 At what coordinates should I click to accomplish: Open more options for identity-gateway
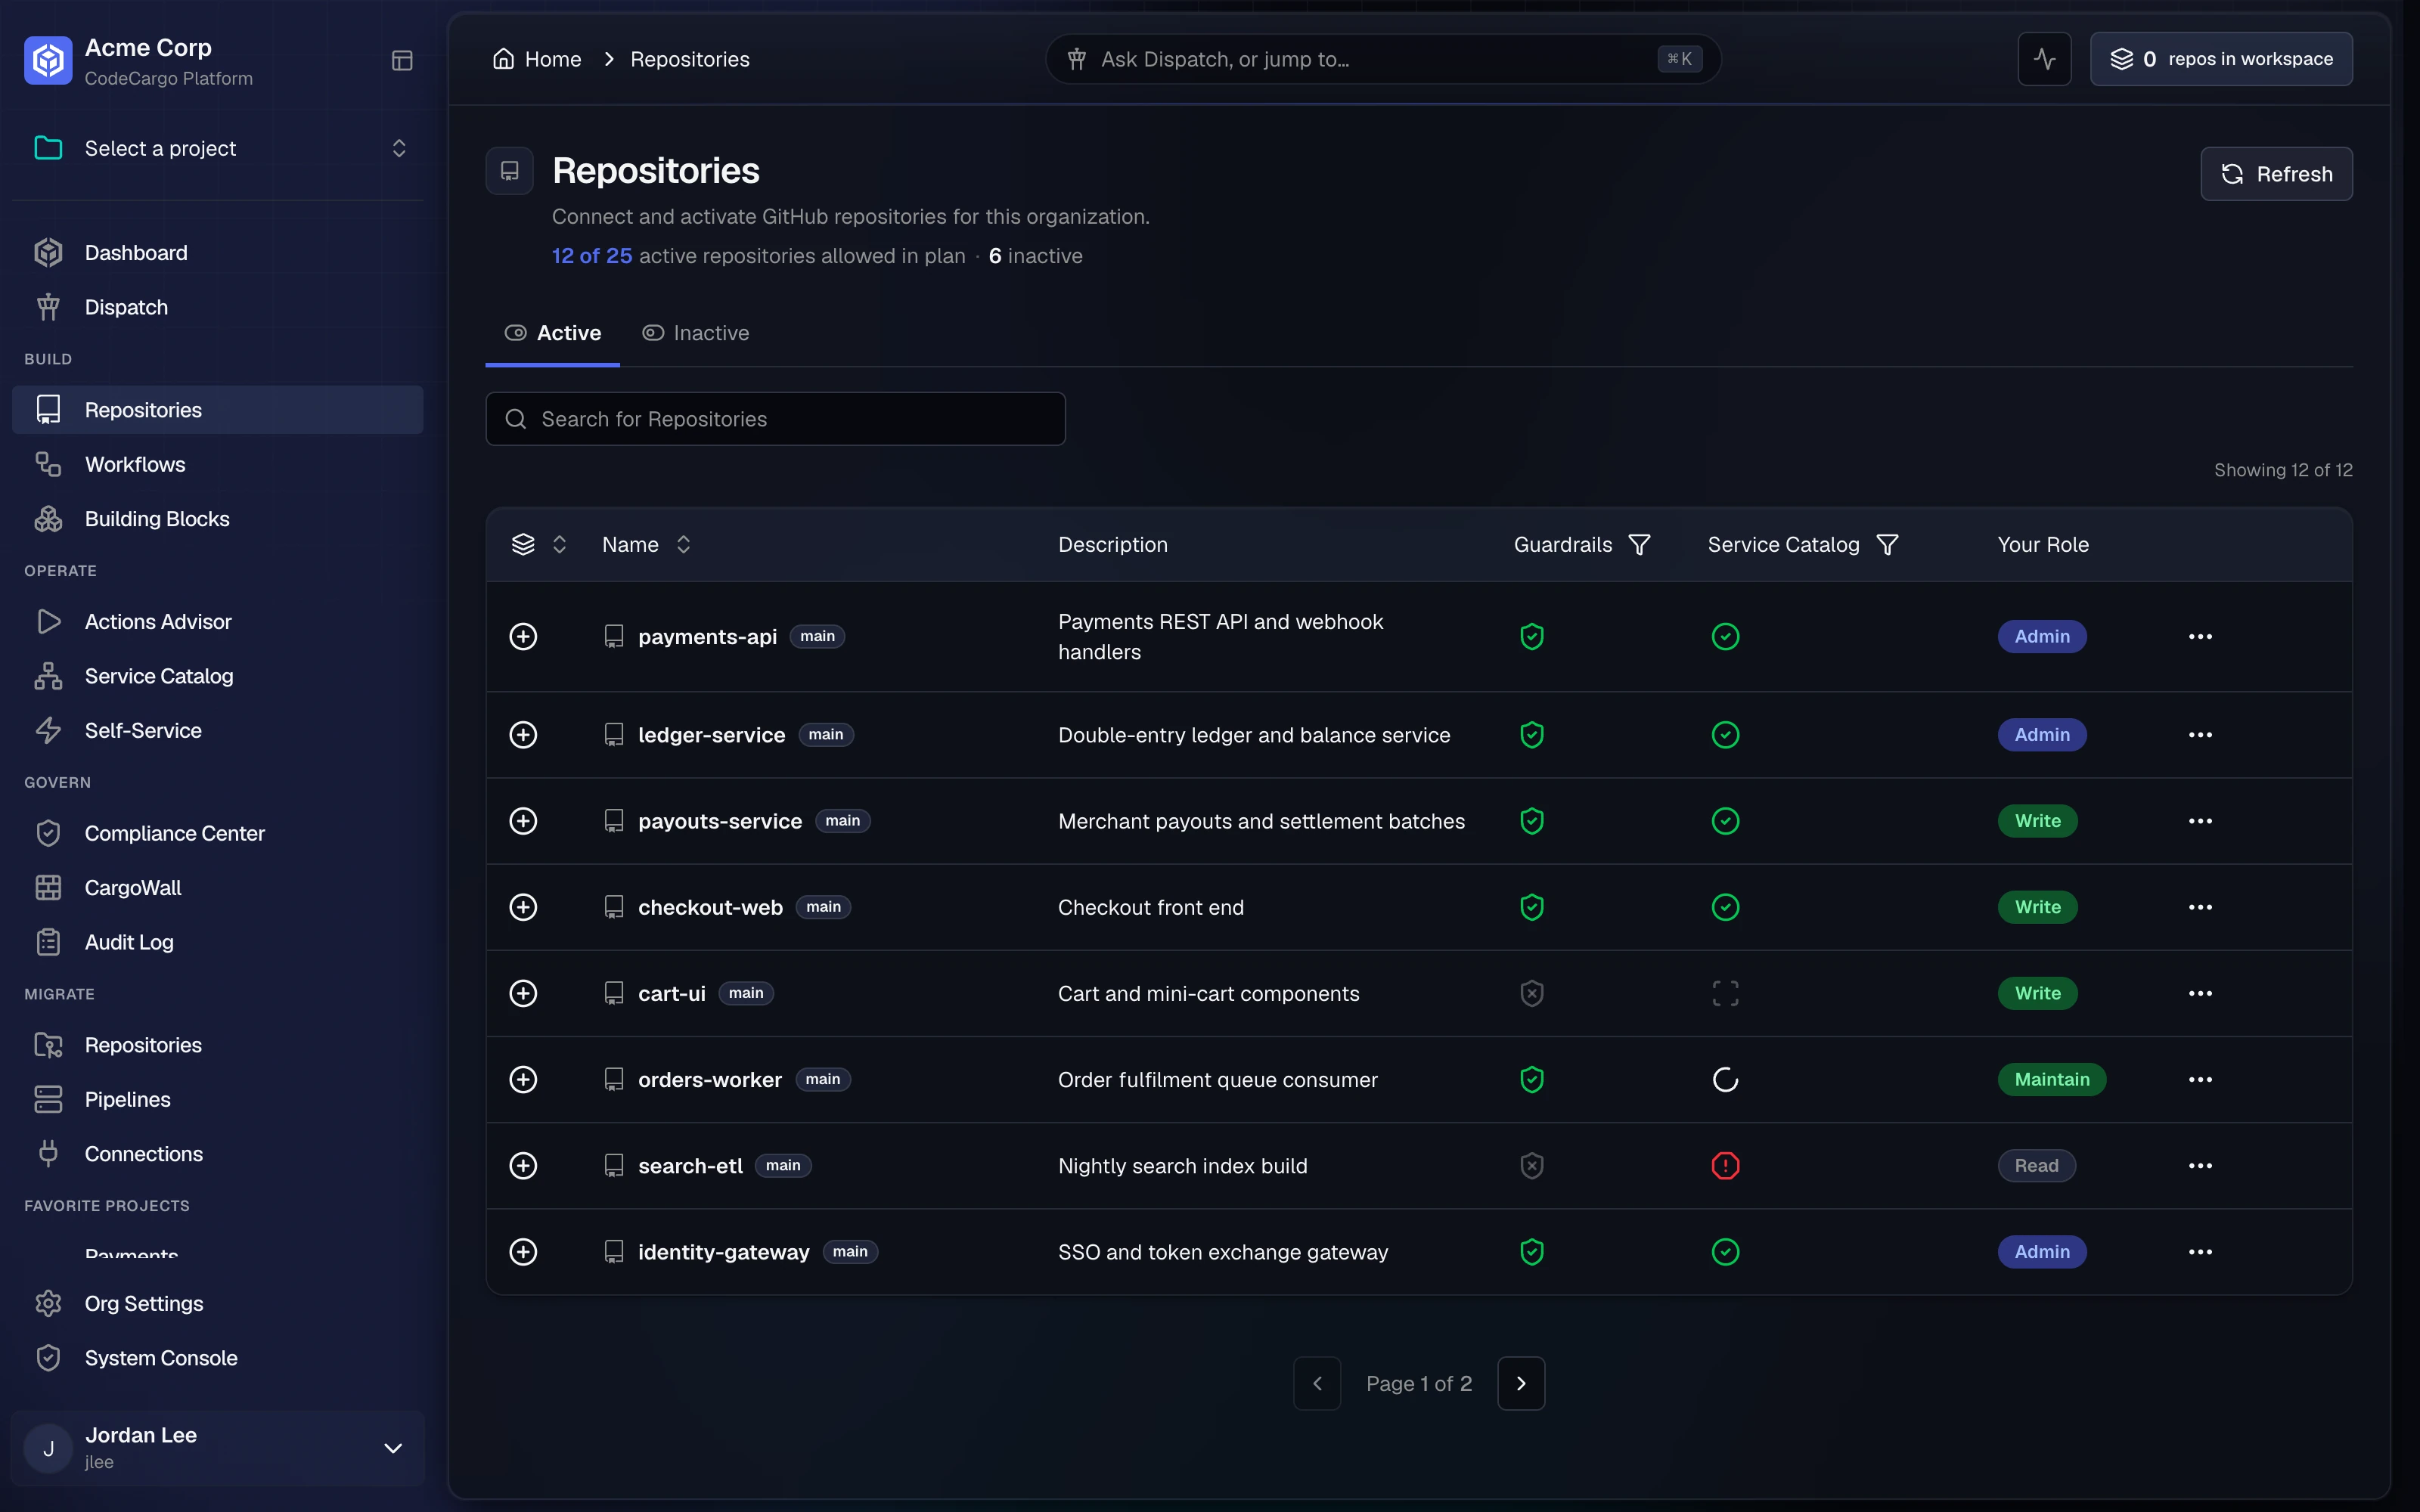tap(2200, 1252)
